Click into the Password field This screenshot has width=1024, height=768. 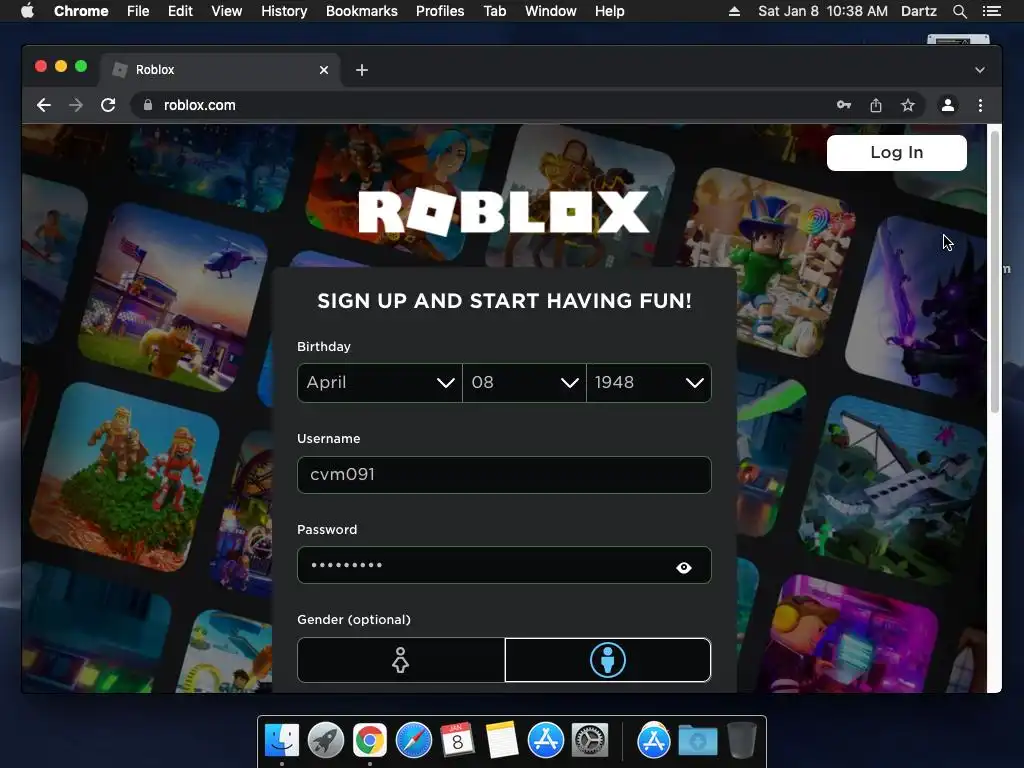point(504,565)
